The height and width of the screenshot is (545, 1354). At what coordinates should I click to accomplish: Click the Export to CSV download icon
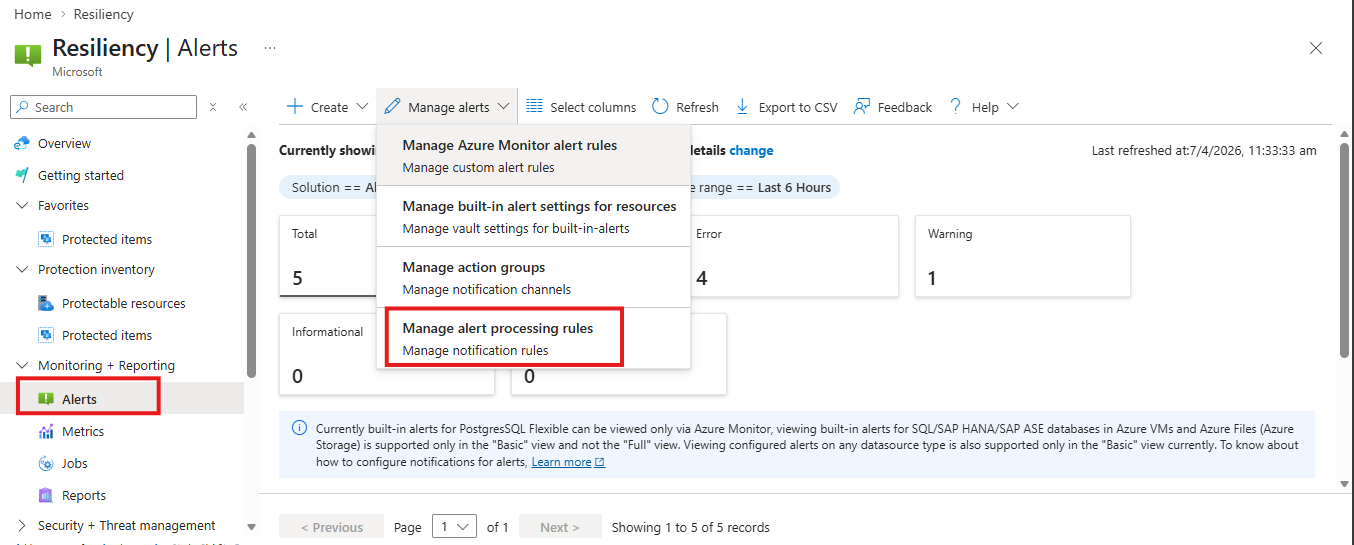[742, 106]
